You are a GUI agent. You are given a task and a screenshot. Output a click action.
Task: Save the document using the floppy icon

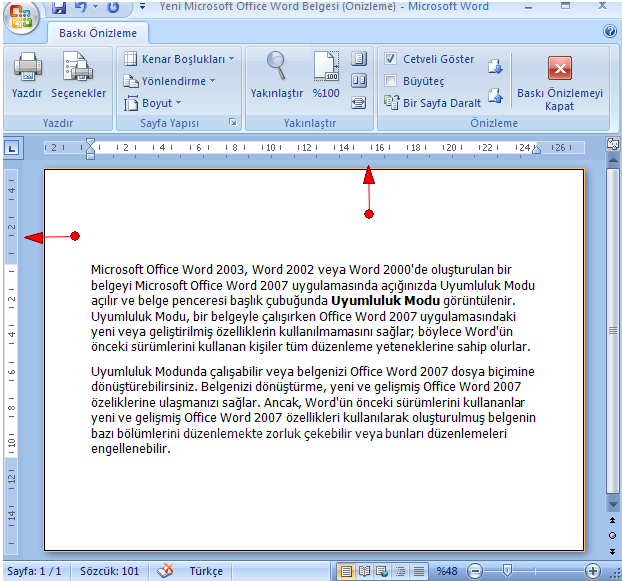click(x=59, y=7)
